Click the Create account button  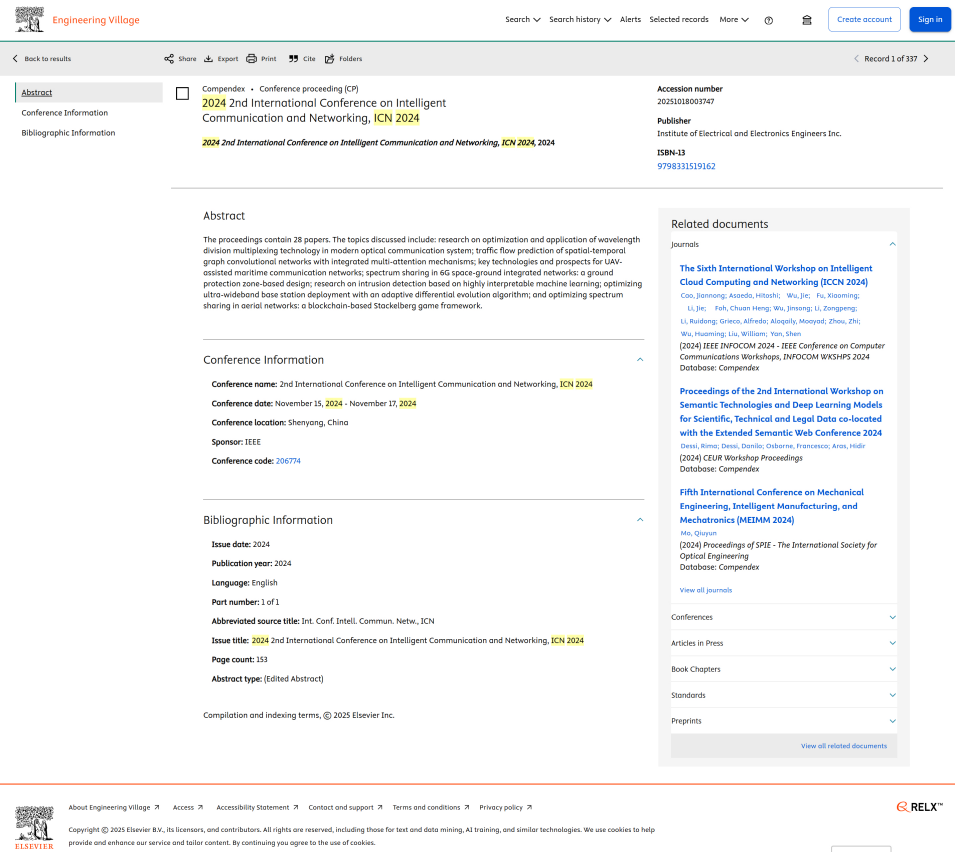[864, 19]
